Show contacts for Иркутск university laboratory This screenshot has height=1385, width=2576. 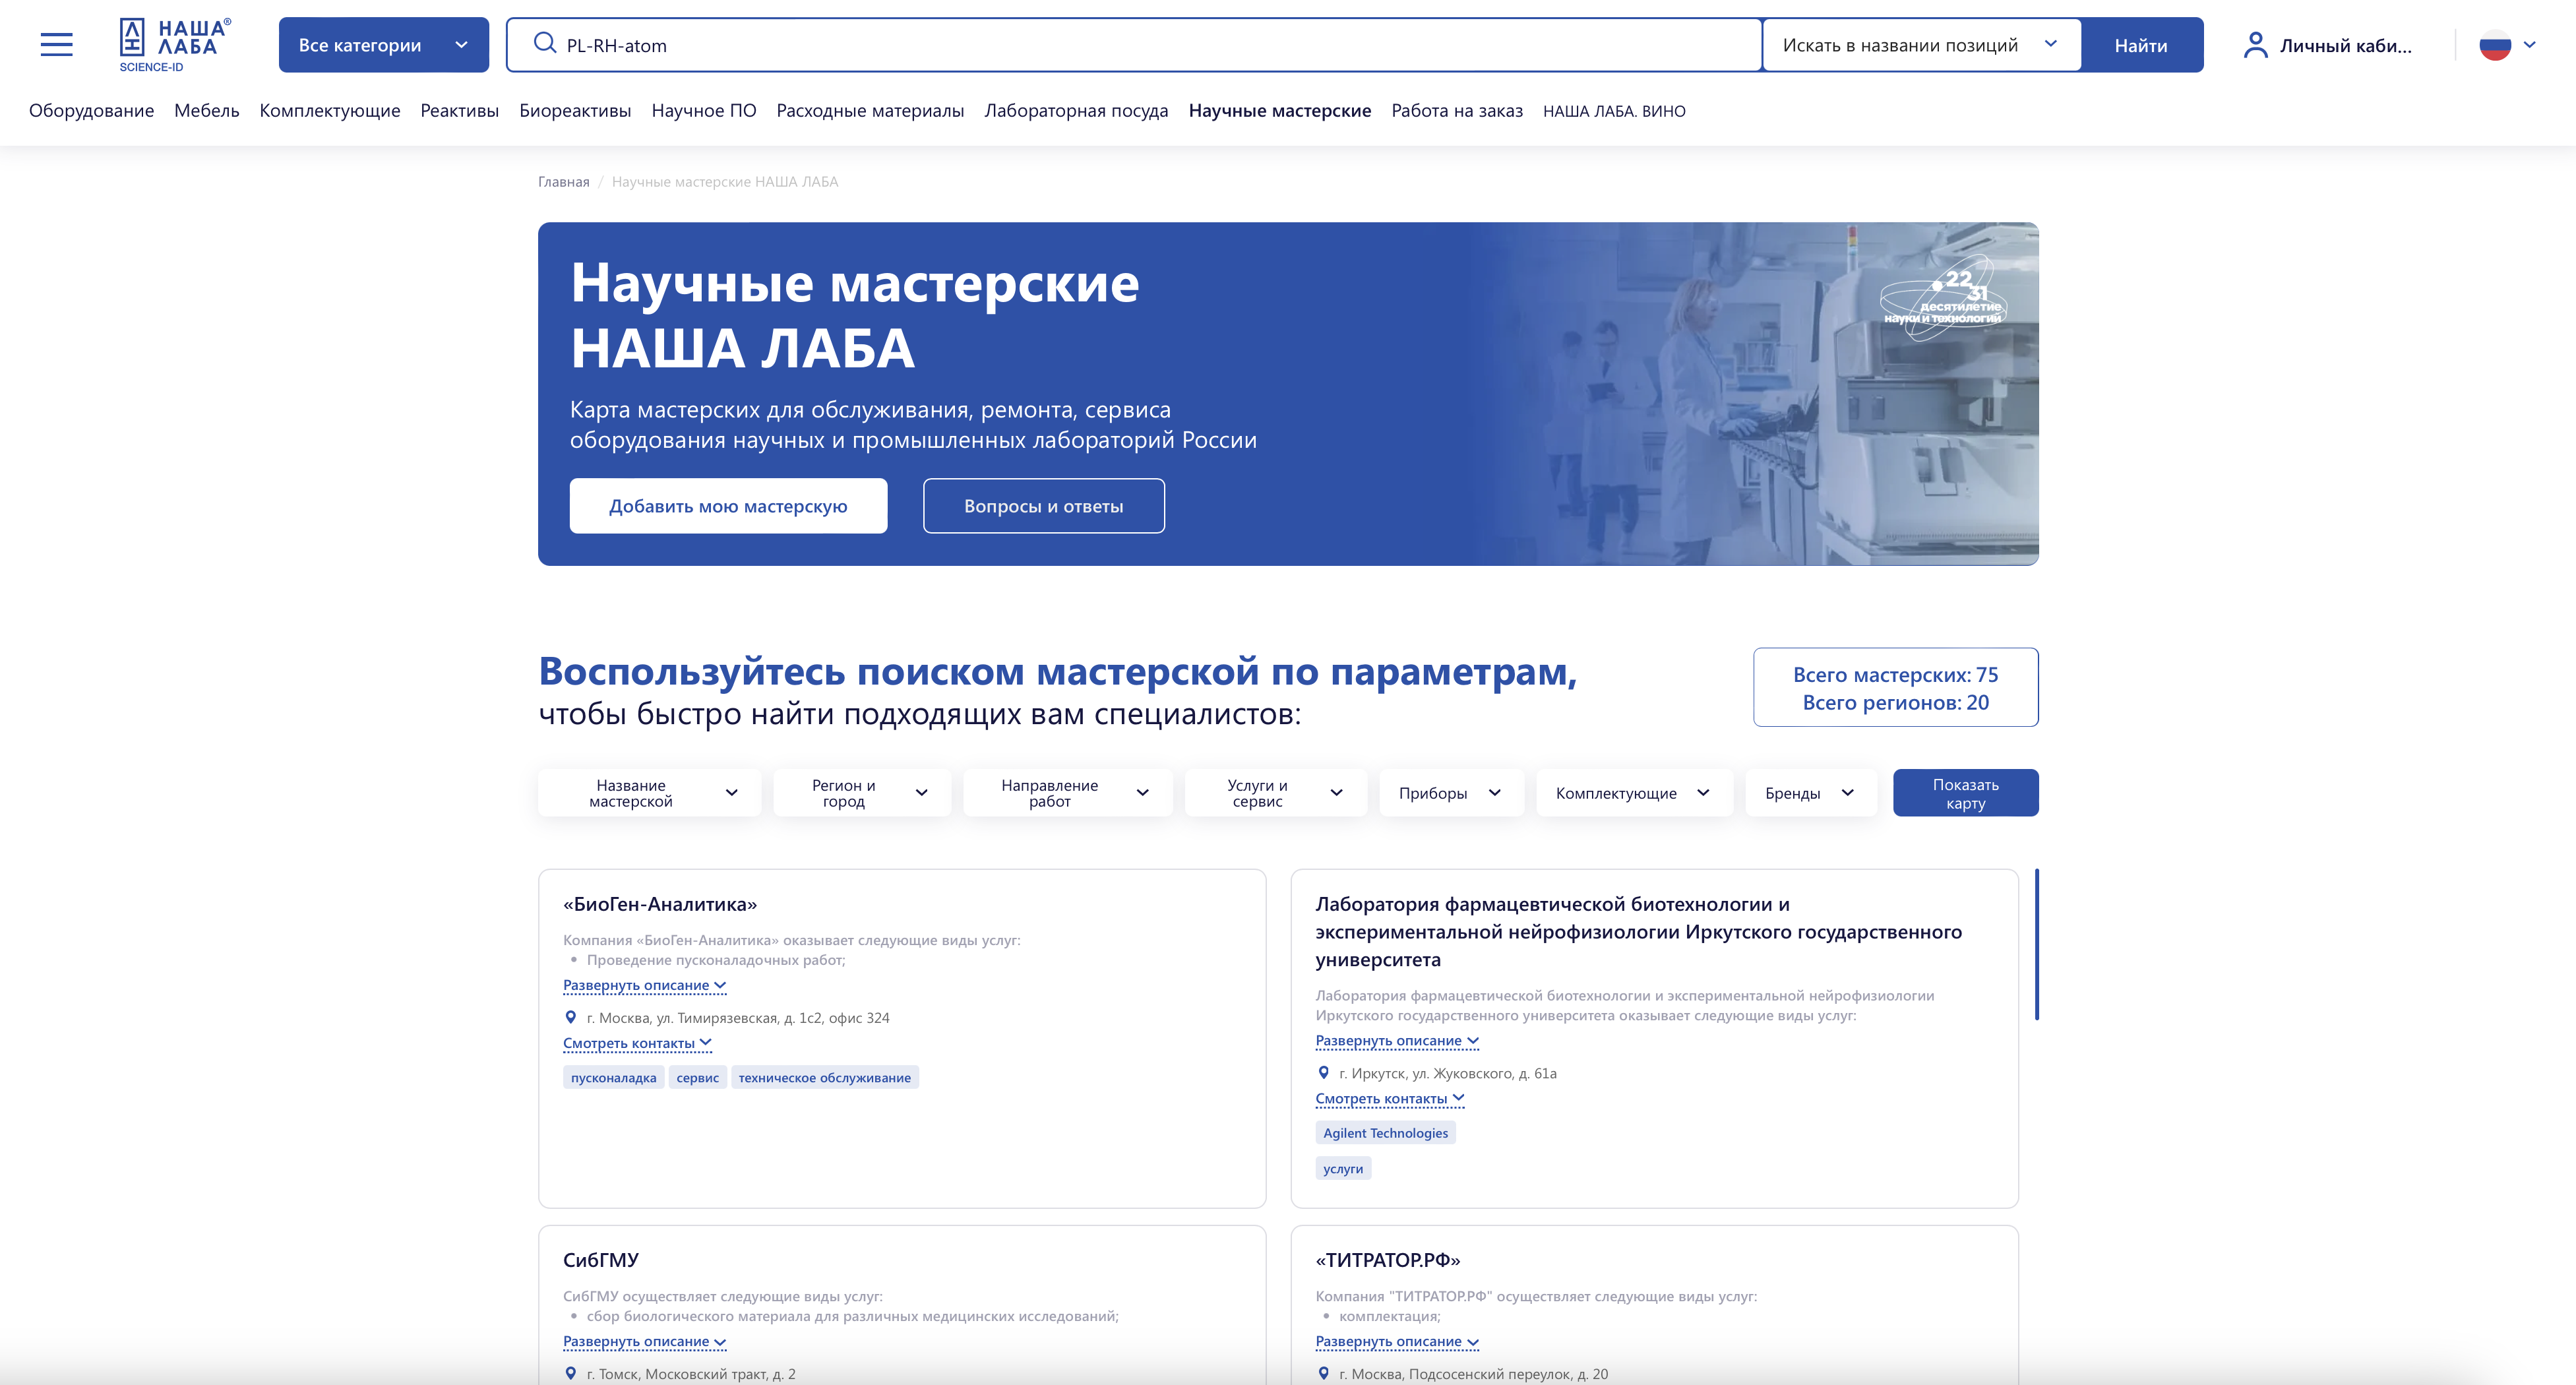[1390, 1099]
